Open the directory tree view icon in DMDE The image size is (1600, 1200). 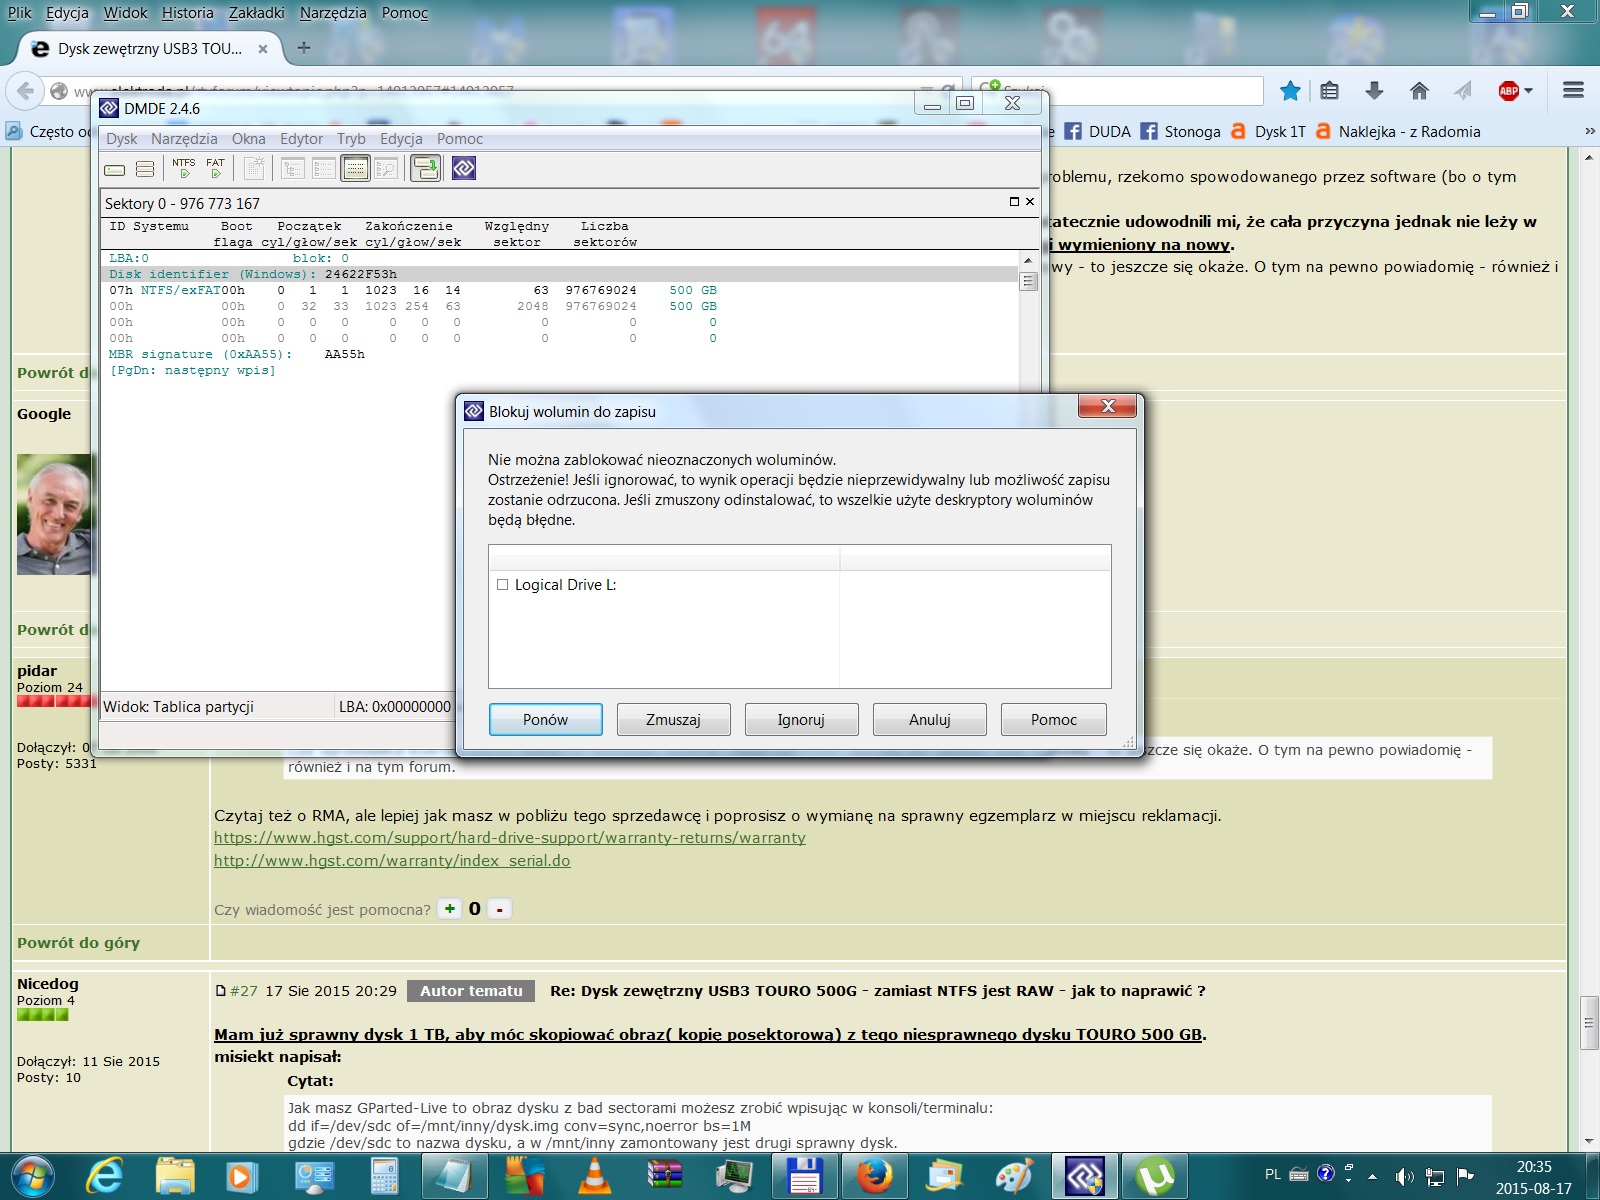click(x=293, y=168)
